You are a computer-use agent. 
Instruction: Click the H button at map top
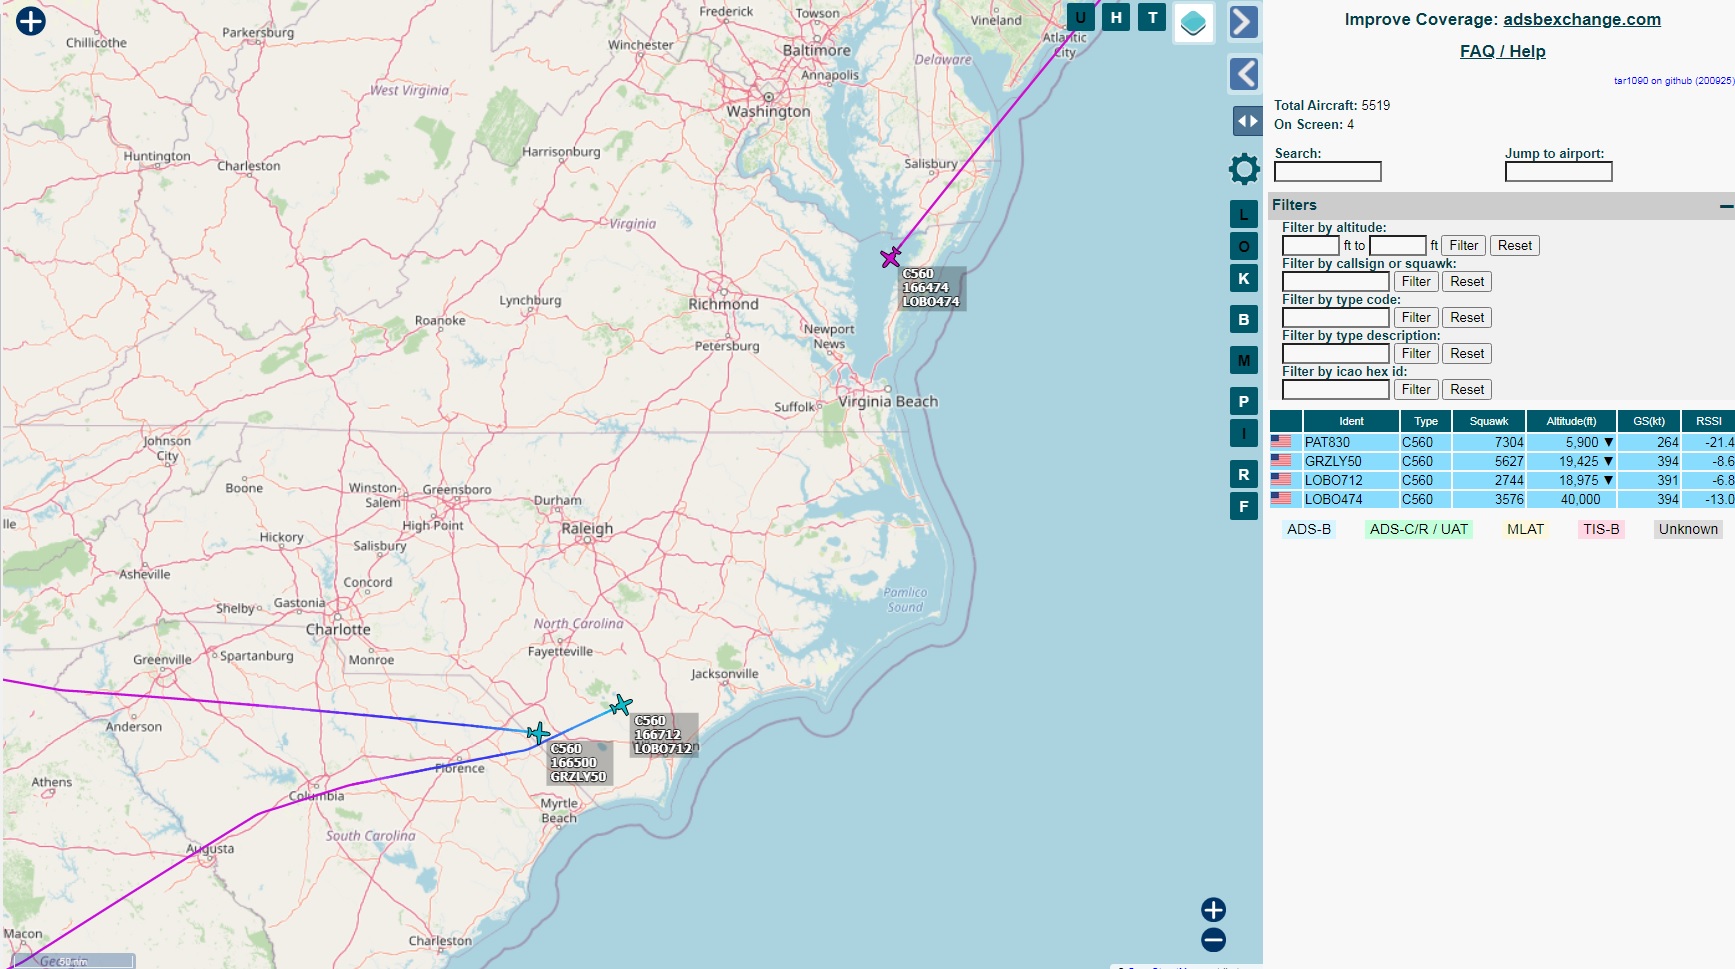click(x=1116, y=17)
